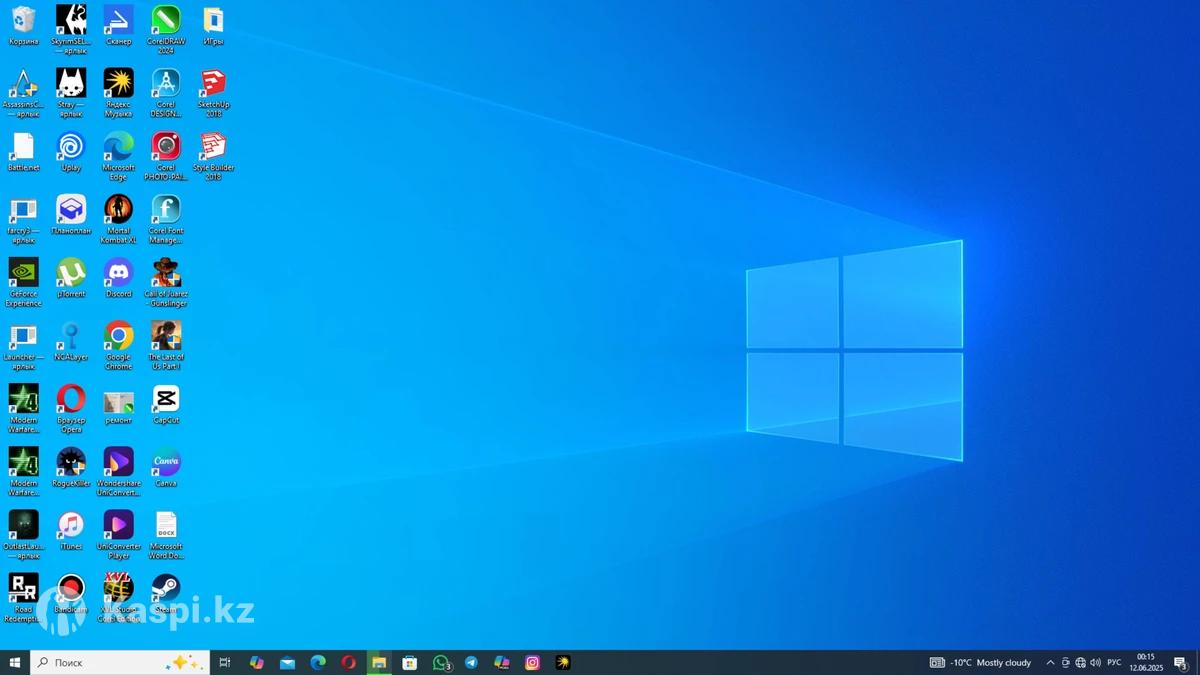Select the Корзина recycle bin icon

23,27
